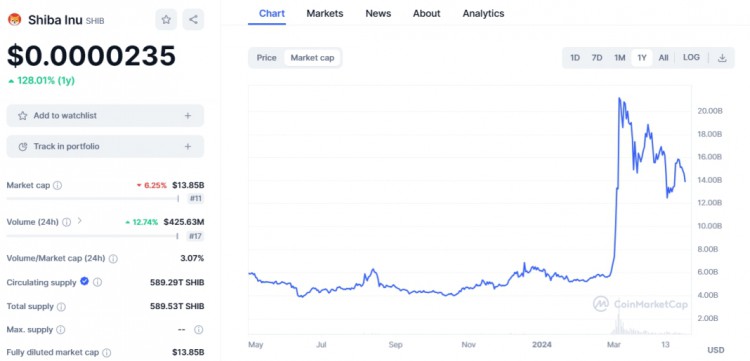
Task: Select the 7D time range
Action: 597,58
